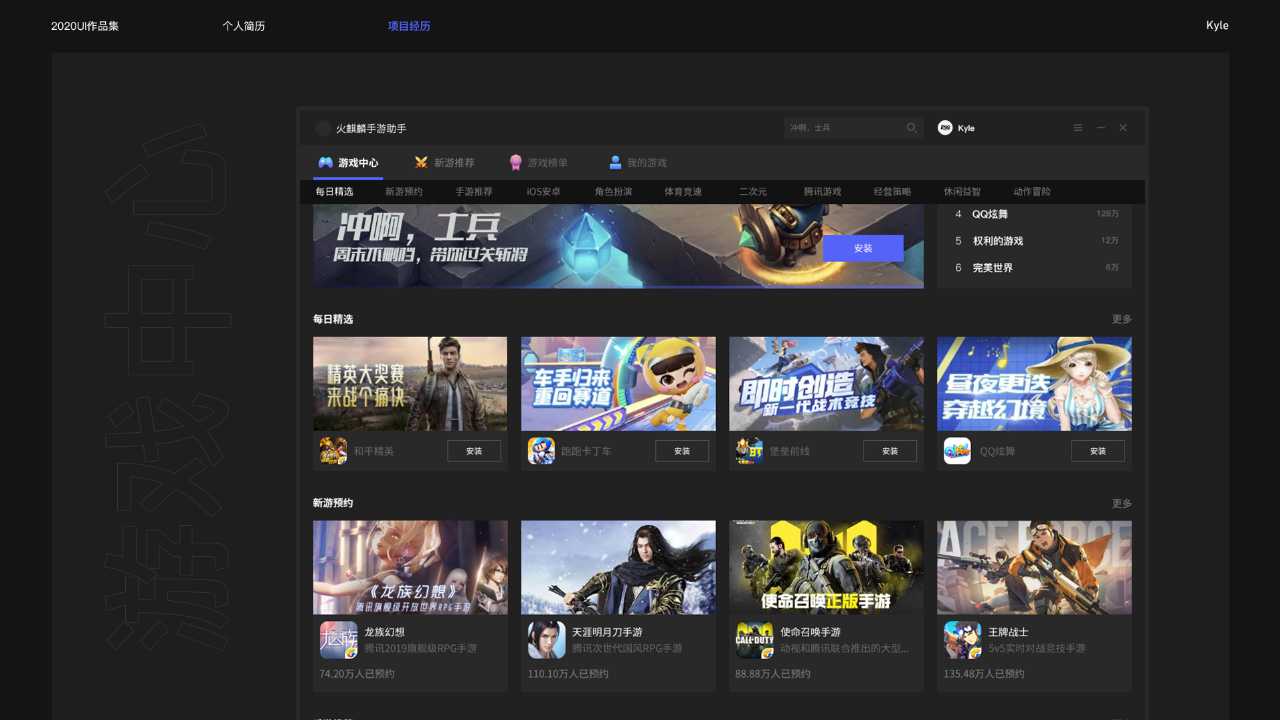Open the iOS安卓 category

point(543,192)
